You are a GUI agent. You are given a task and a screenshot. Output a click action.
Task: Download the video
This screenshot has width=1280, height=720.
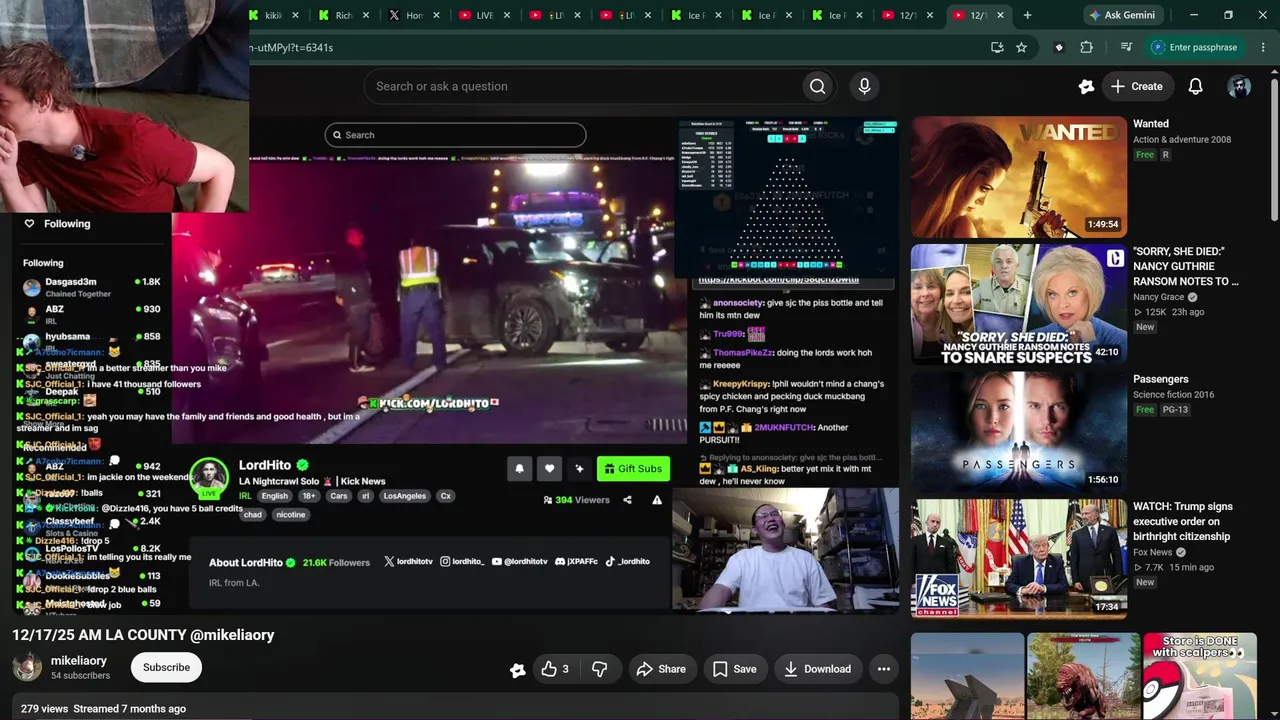coord(817,669)
